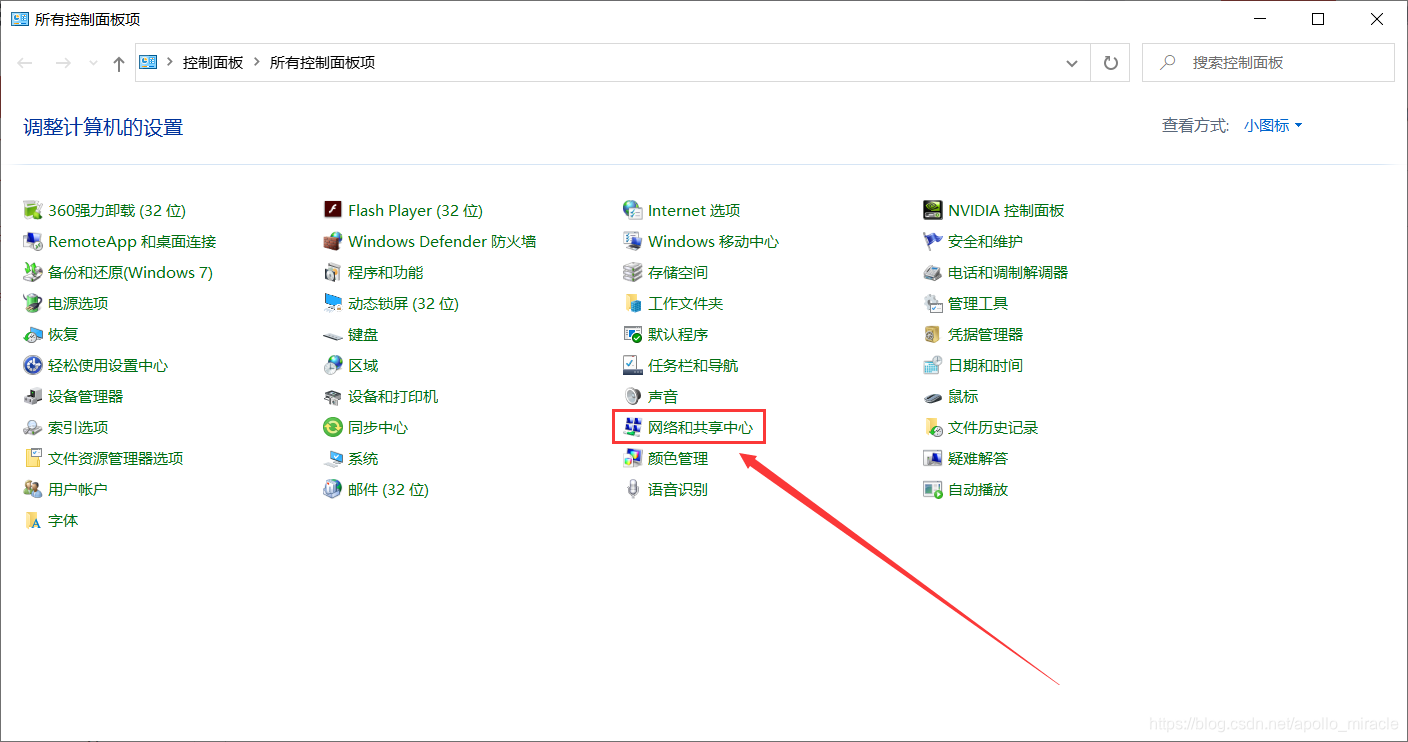Click the 系统 computer icon
Screen dimensions: 1408x742
click(x=333, y=458)
